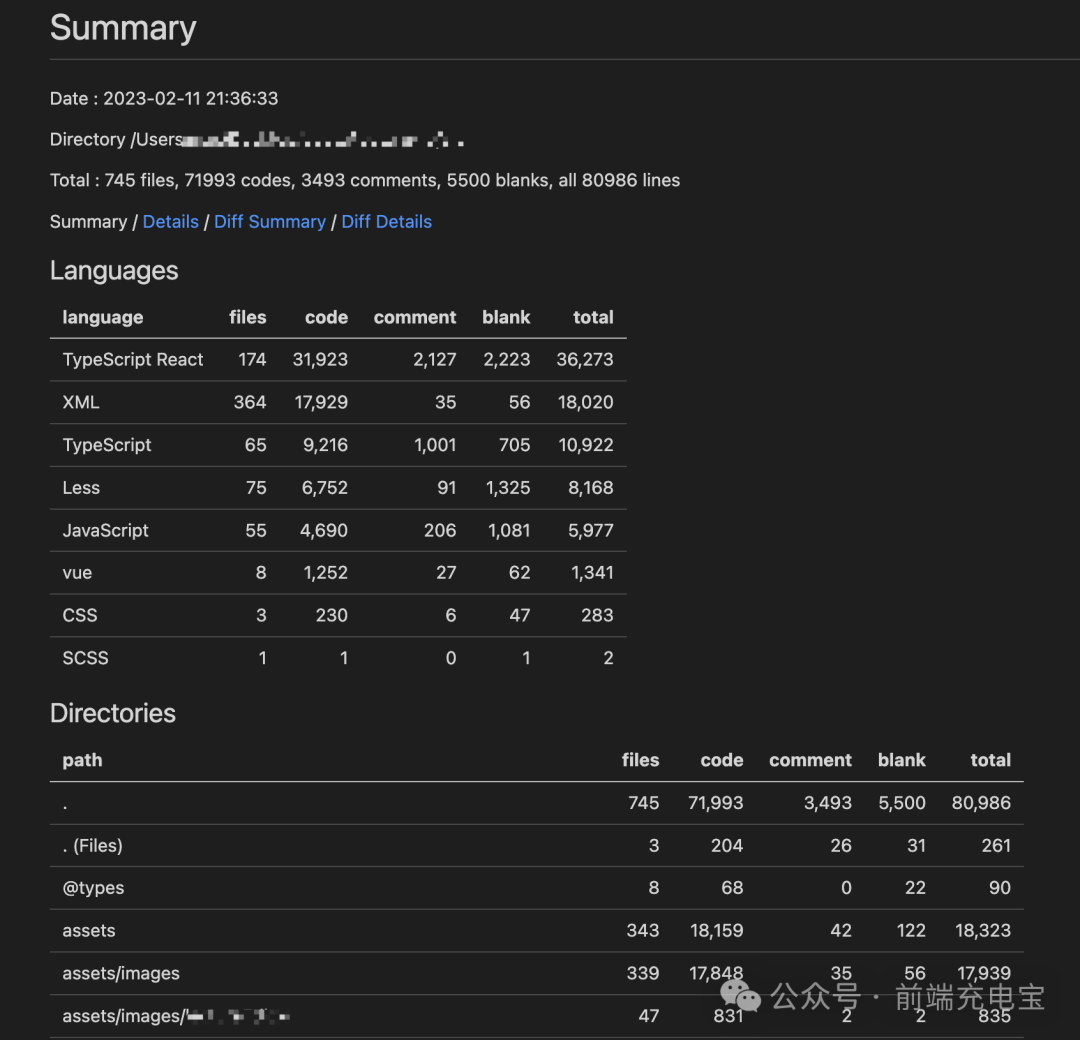The image size is (1080, 1040).
Task: Click the 'files' header in Directories table
Action: [x=641, y=760]
